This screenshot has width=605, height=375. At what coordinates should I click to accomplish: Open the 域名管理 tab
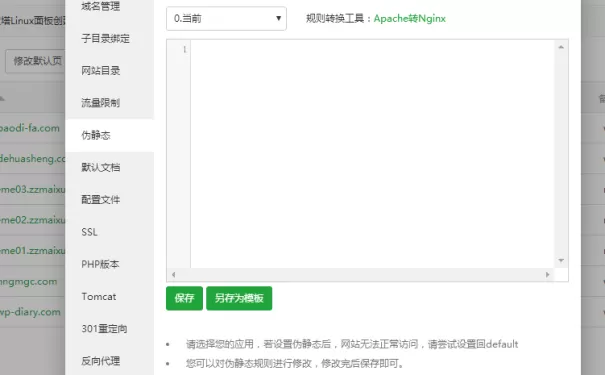(x=100, y=6)
